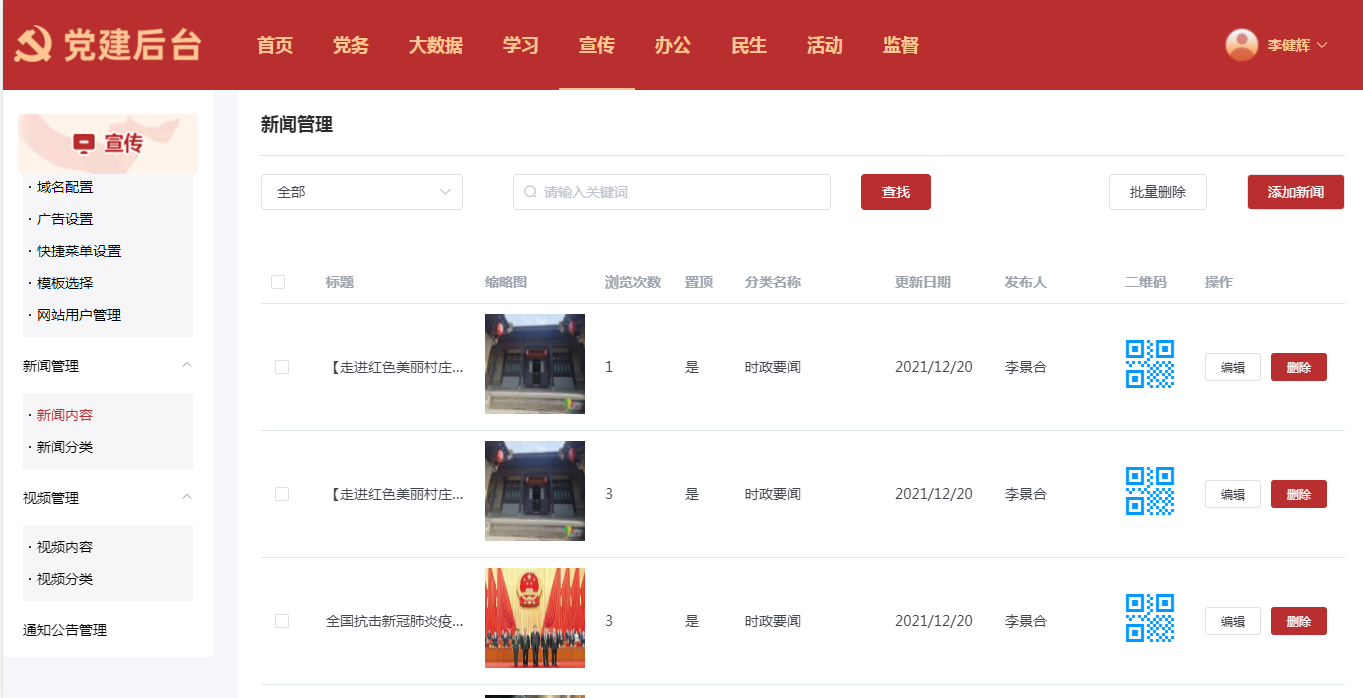Open thumbnail of 全国抗击新冠肺炎疫 news

[x=534, y=618]
